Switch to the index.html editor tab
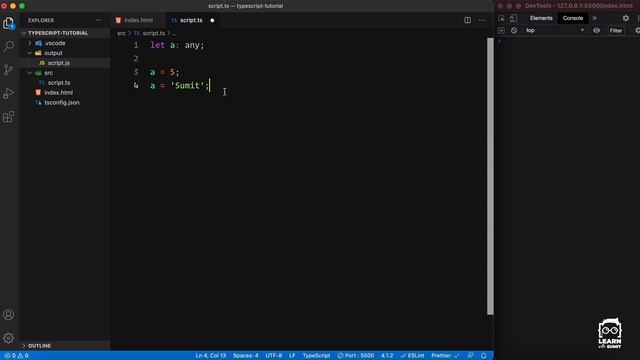 [138, 20]
